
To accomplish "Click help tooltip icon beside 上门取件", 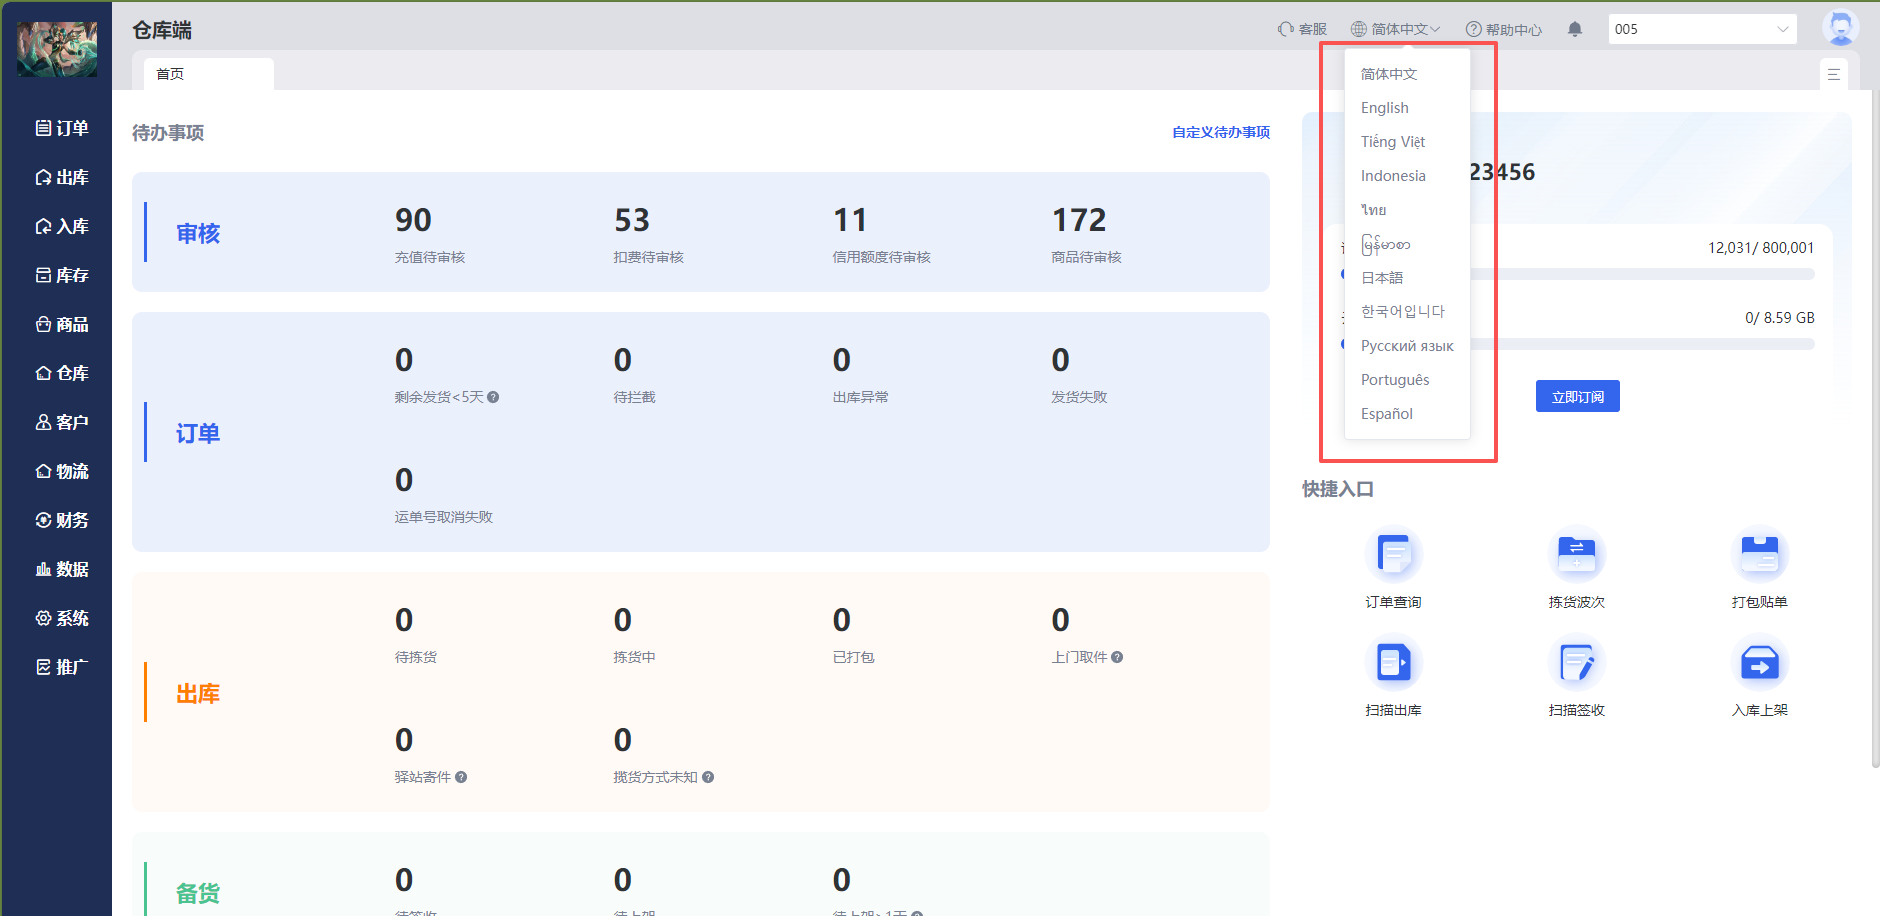I will (x=1117, y=657).
